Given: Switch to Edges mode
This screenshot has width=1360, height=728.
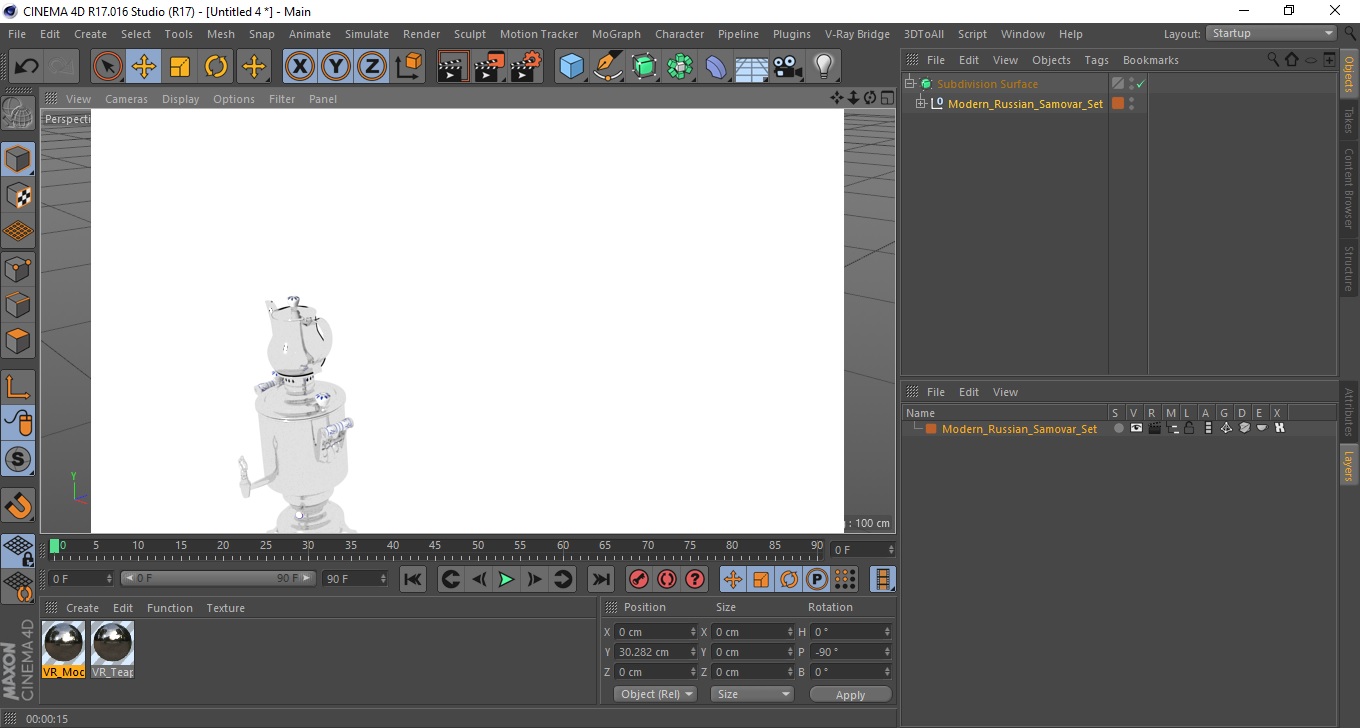Looking at the screenshot, I should (18, 304).
